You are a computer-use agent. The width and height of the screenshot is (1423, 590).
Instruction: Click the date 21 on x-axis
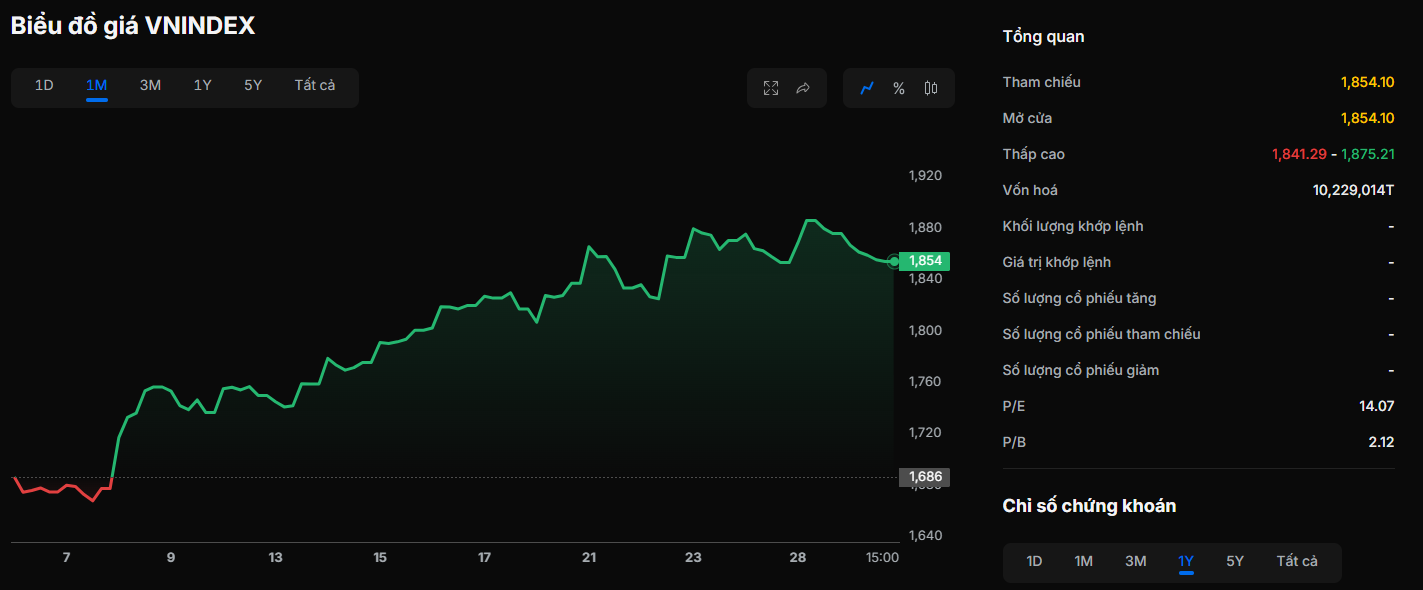click(x=589, y=557)
